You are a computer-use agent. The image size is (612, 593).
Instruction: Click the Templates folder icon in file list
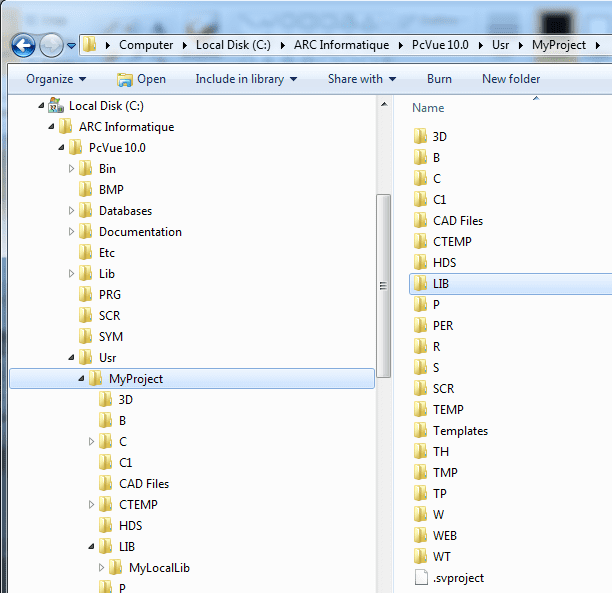click(420, 431)
